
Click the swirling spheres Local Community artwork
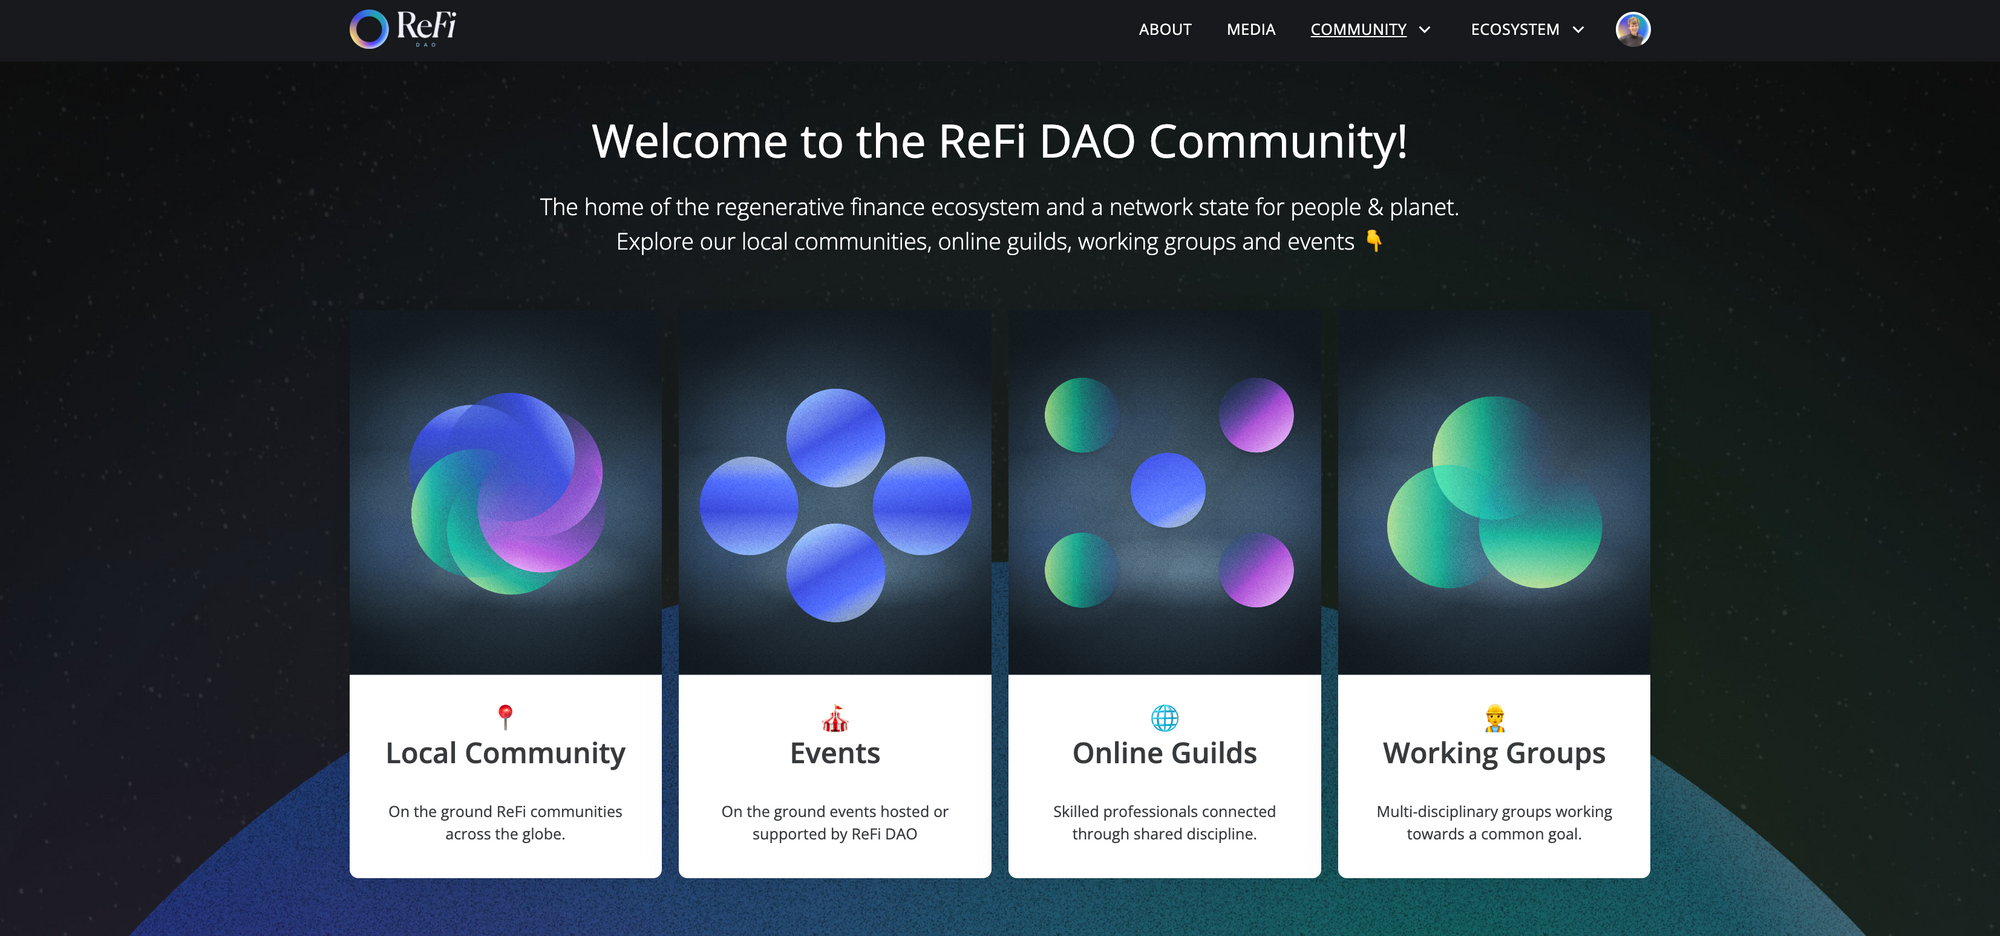tap(506, 493)
